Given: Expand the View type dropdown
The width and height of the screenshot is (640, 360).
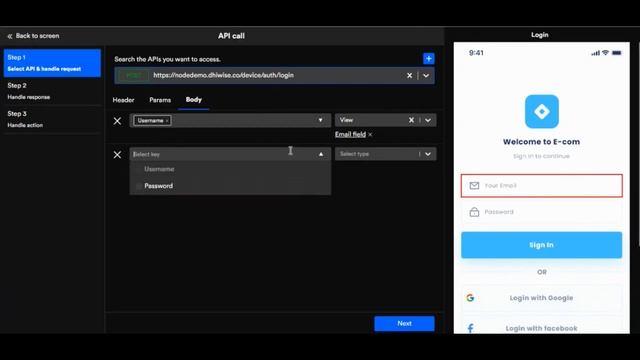Looking at the screenshot, I should coord(428,120).
